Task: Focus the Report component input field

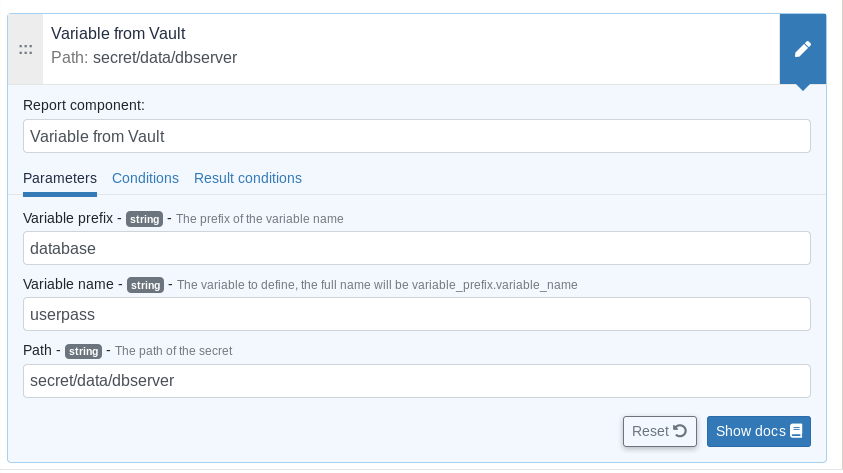Action: (417, 136)
